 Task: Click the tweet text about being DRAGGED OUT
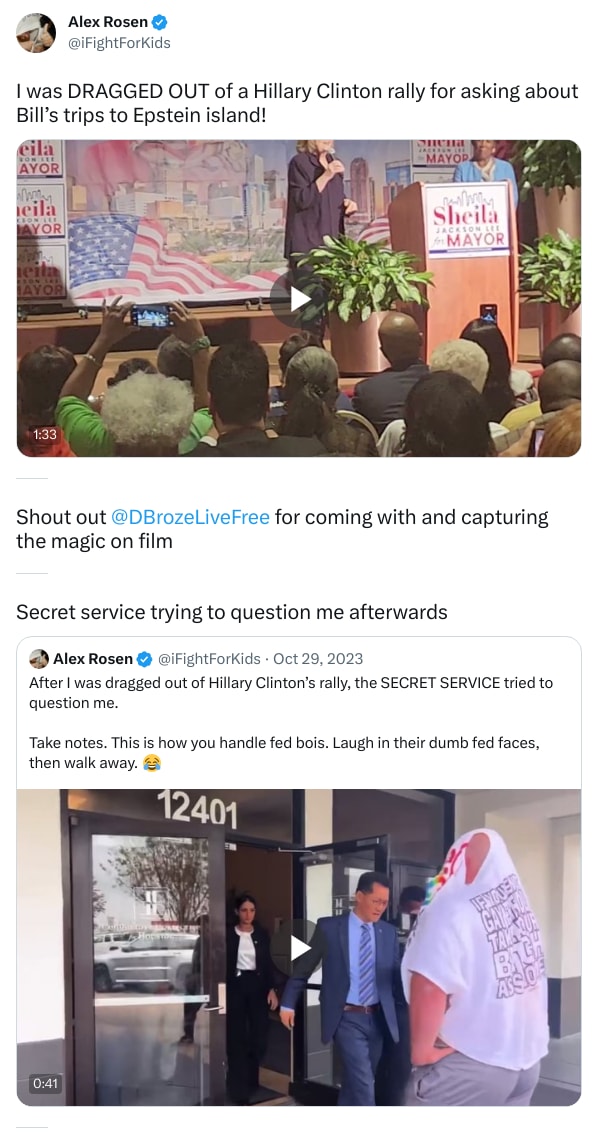pyautogui.click(x=297, y=103)
